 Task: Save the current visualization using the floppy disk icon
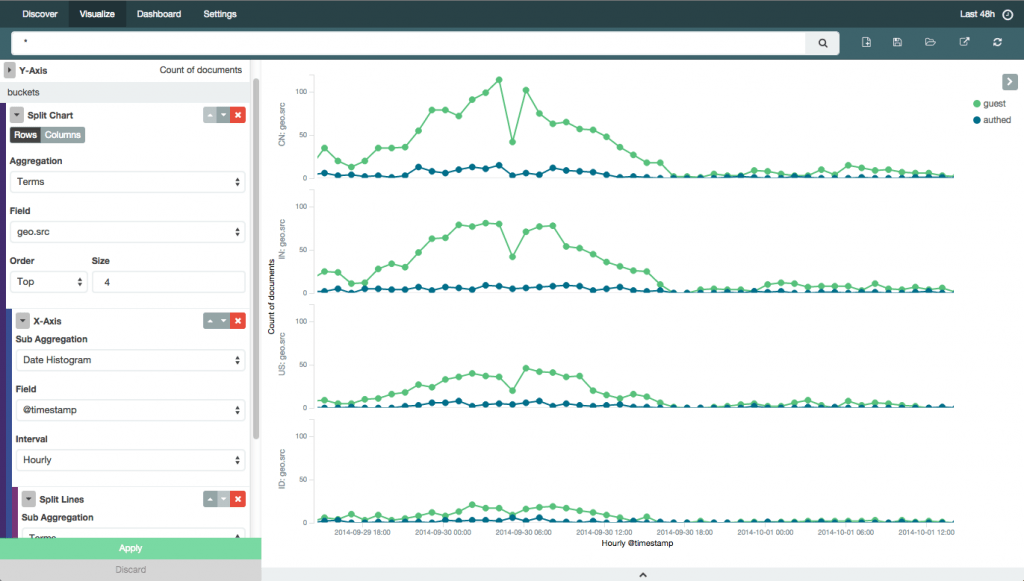[897, 42]
